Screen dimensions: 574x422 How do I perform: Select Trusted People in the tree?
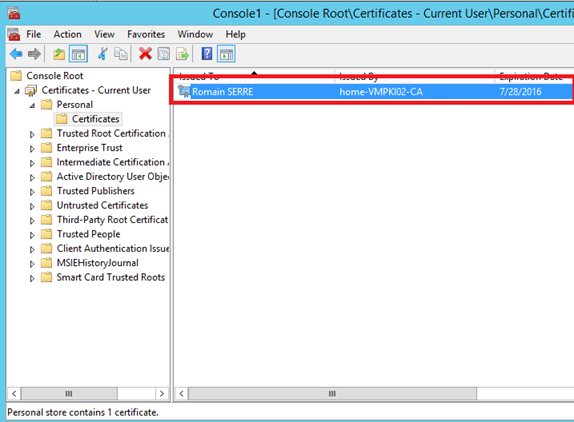tap(88, 234)
